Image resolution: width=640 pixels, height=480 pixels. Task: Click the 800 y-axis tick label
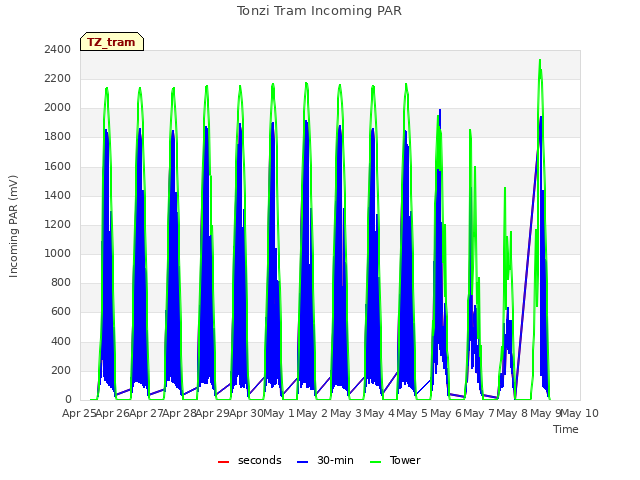pyautogui.click(x=61, y=282)
